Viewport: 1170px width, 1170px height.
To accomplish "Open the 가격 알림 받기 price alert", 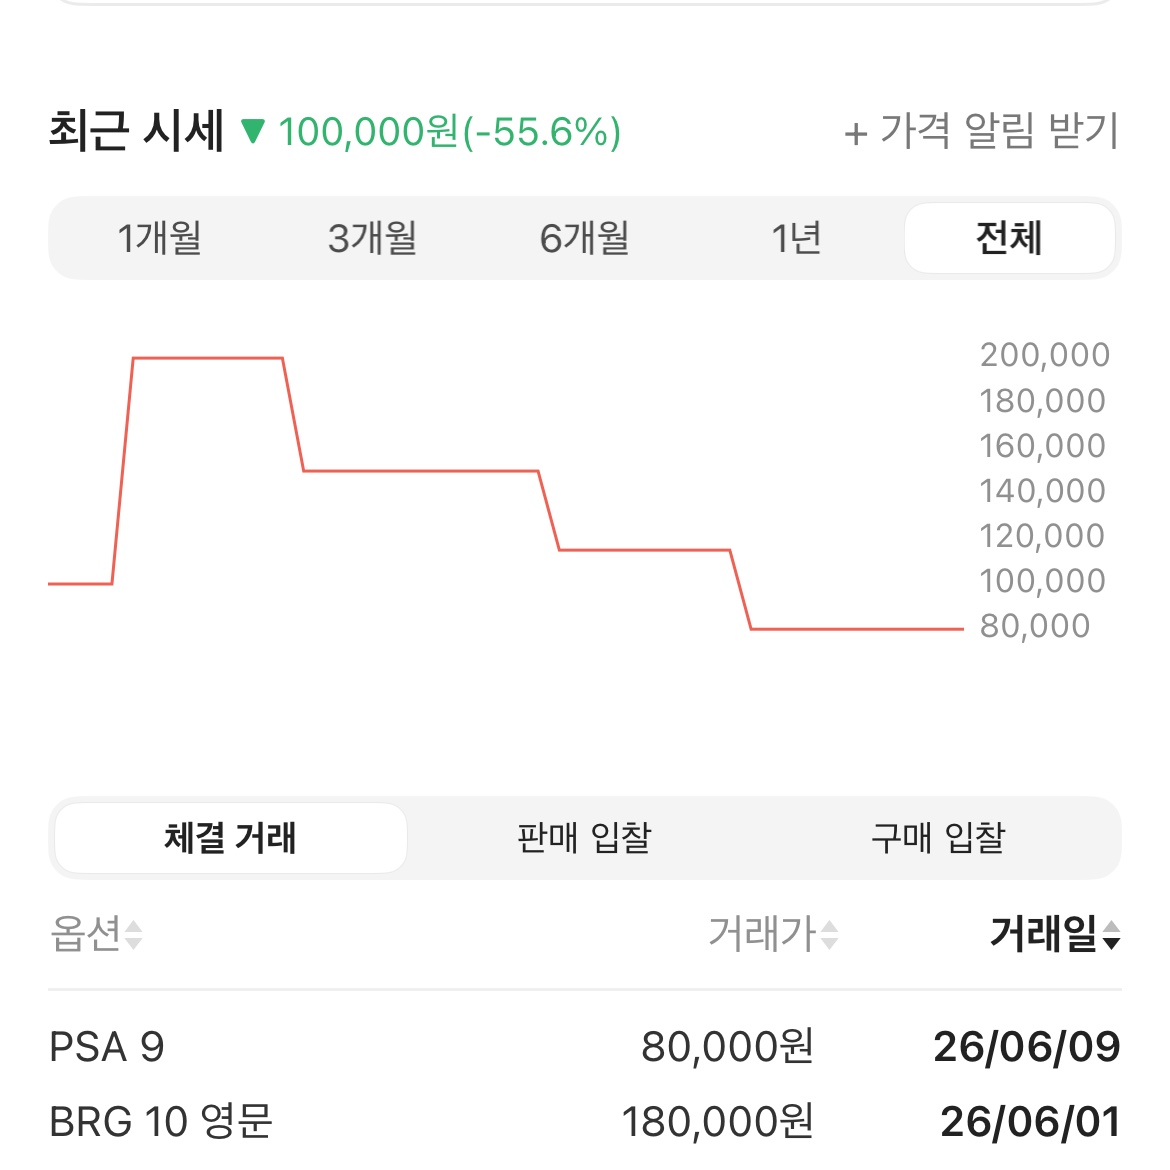I will 981,131.
